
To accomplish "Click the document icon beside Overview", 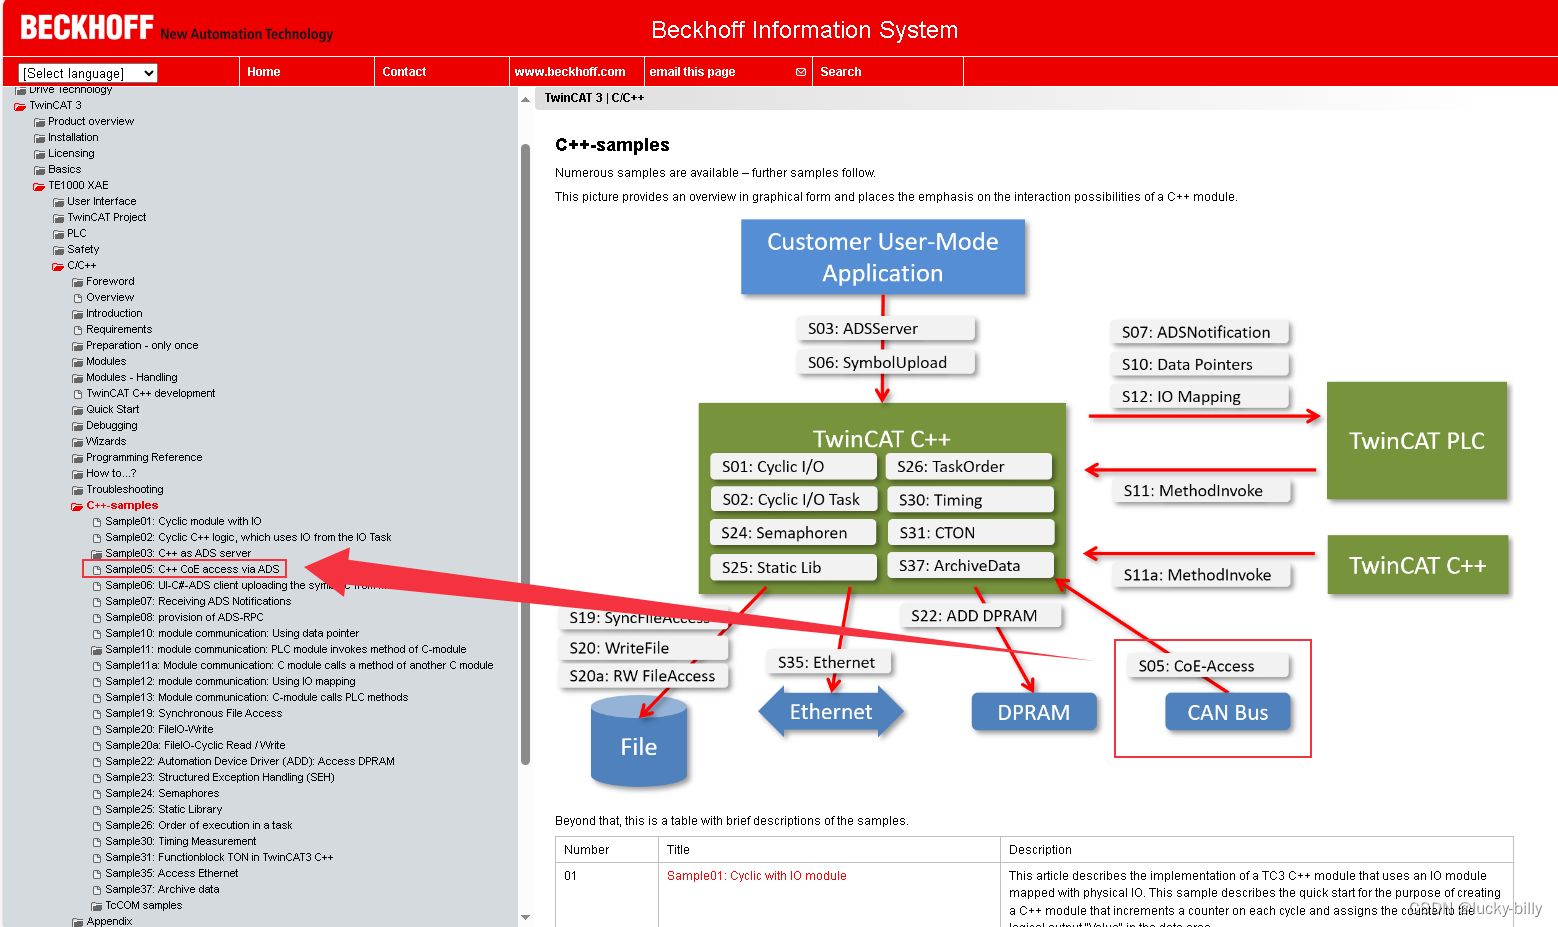I will (78, 297).
